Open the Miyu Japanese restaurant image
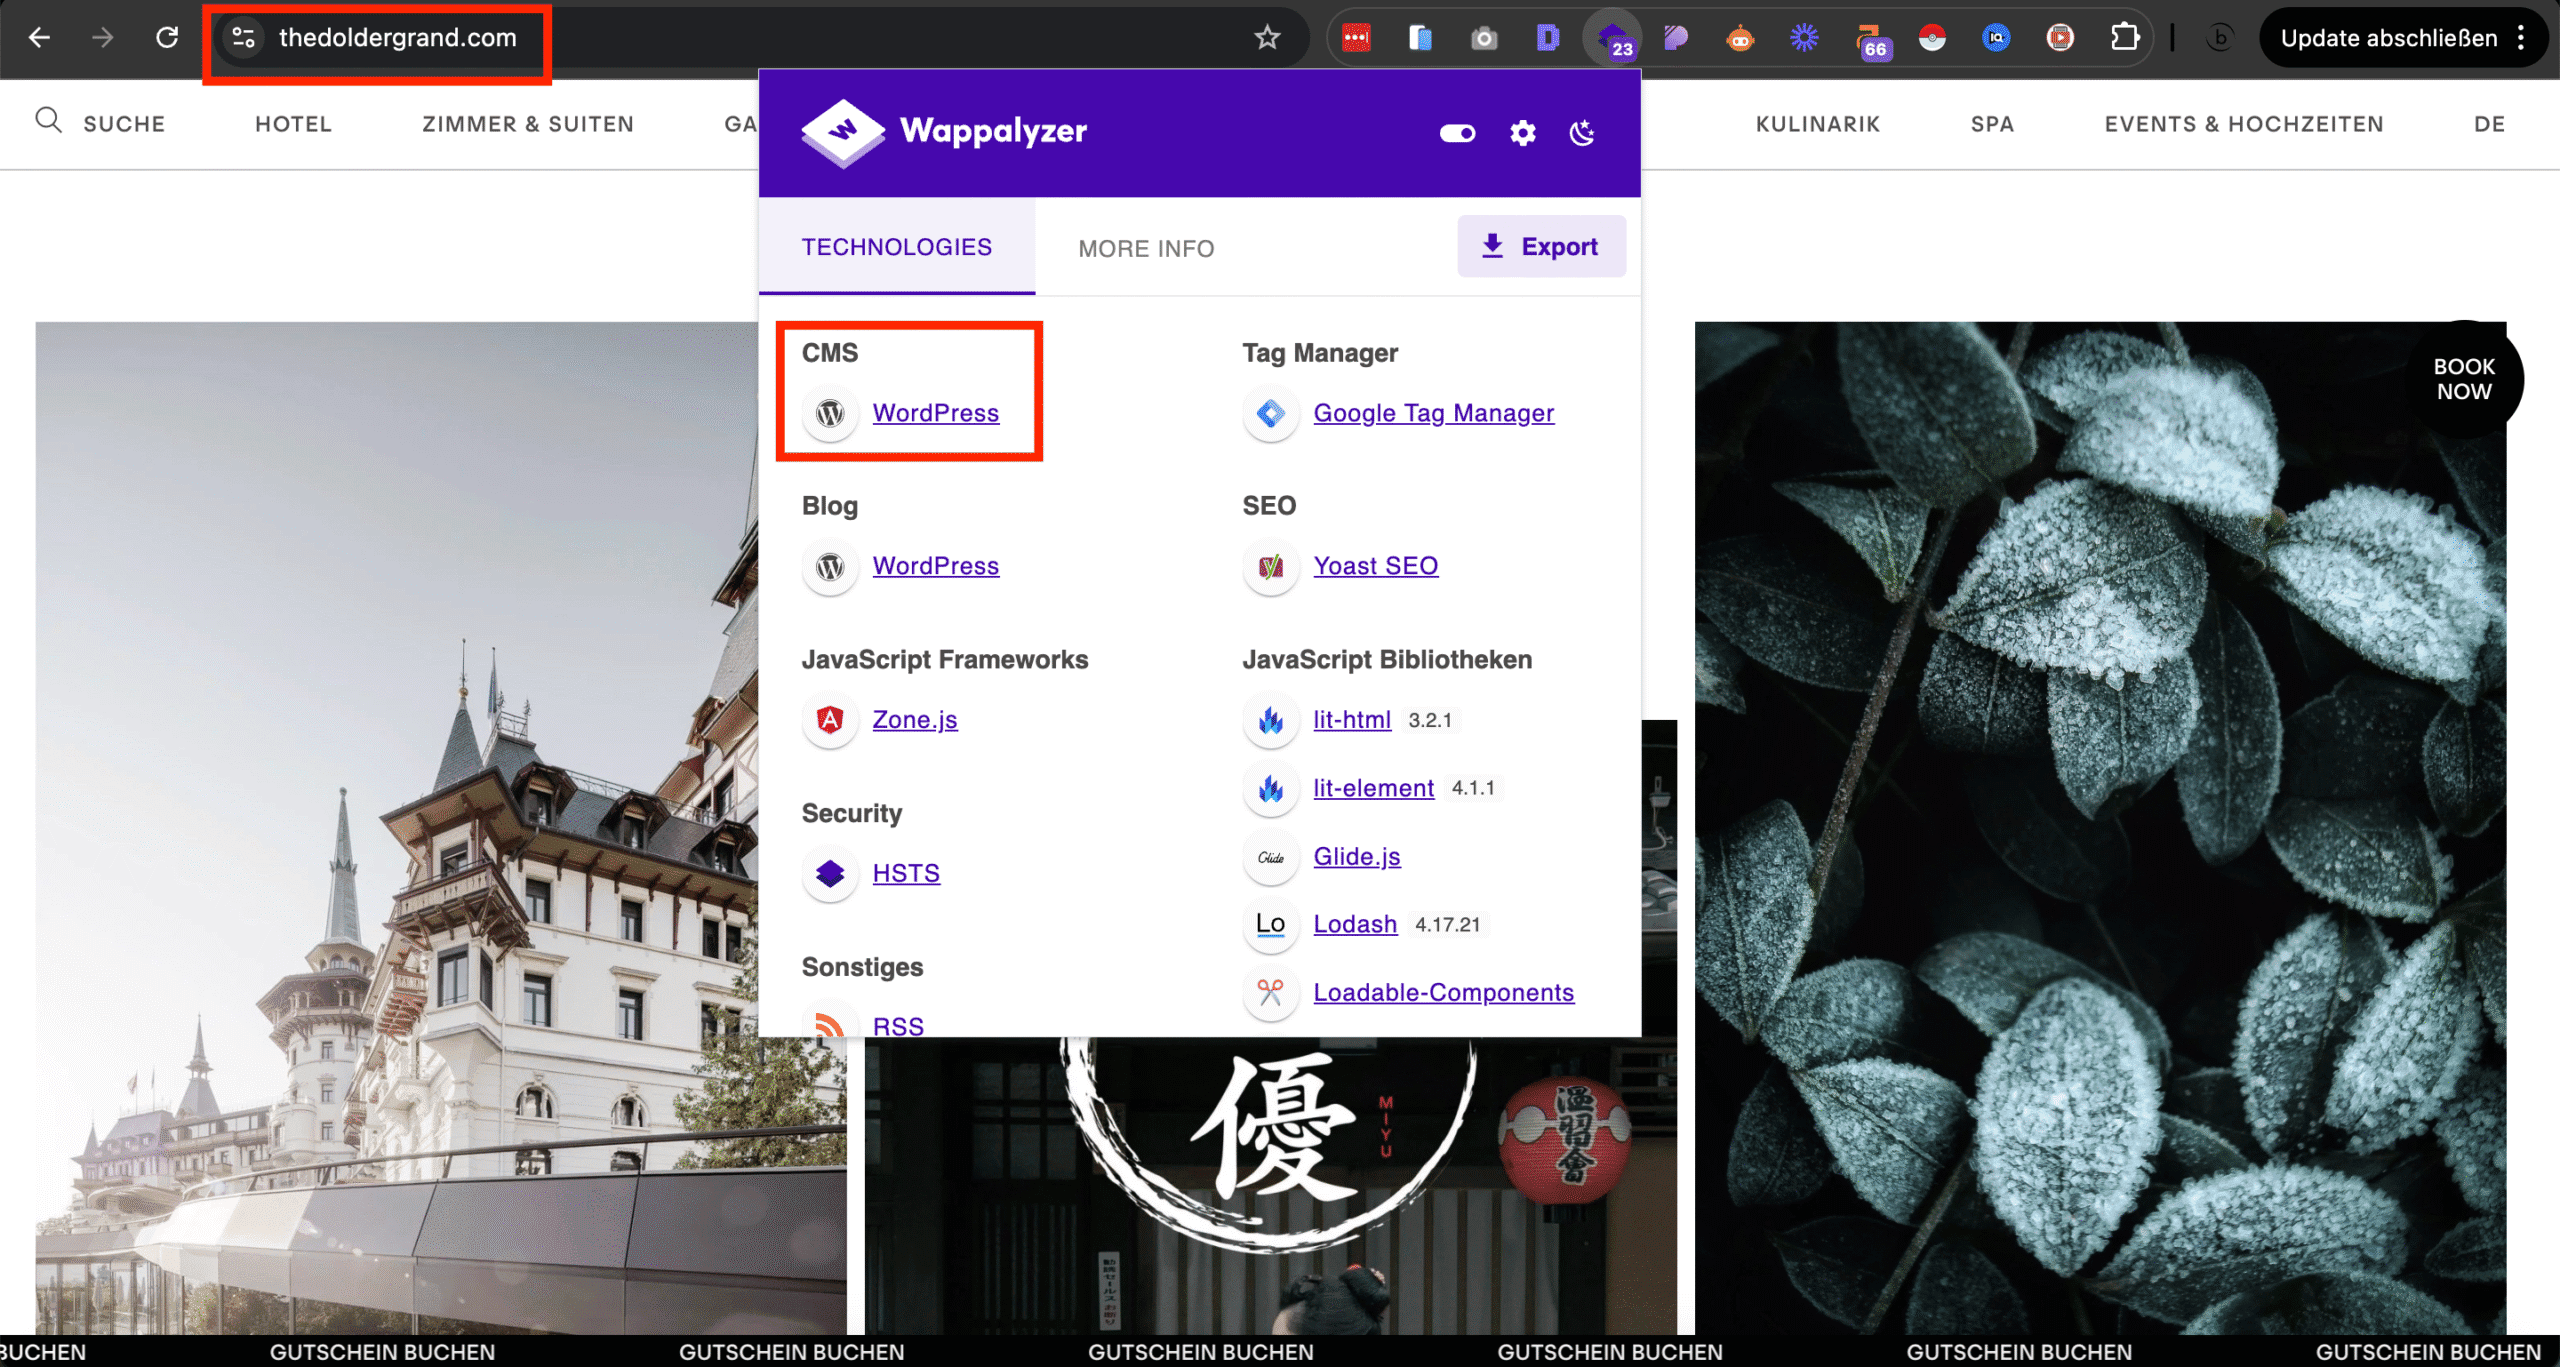Screen dimensions: 2560x1367 (x=1270, y=1185)
